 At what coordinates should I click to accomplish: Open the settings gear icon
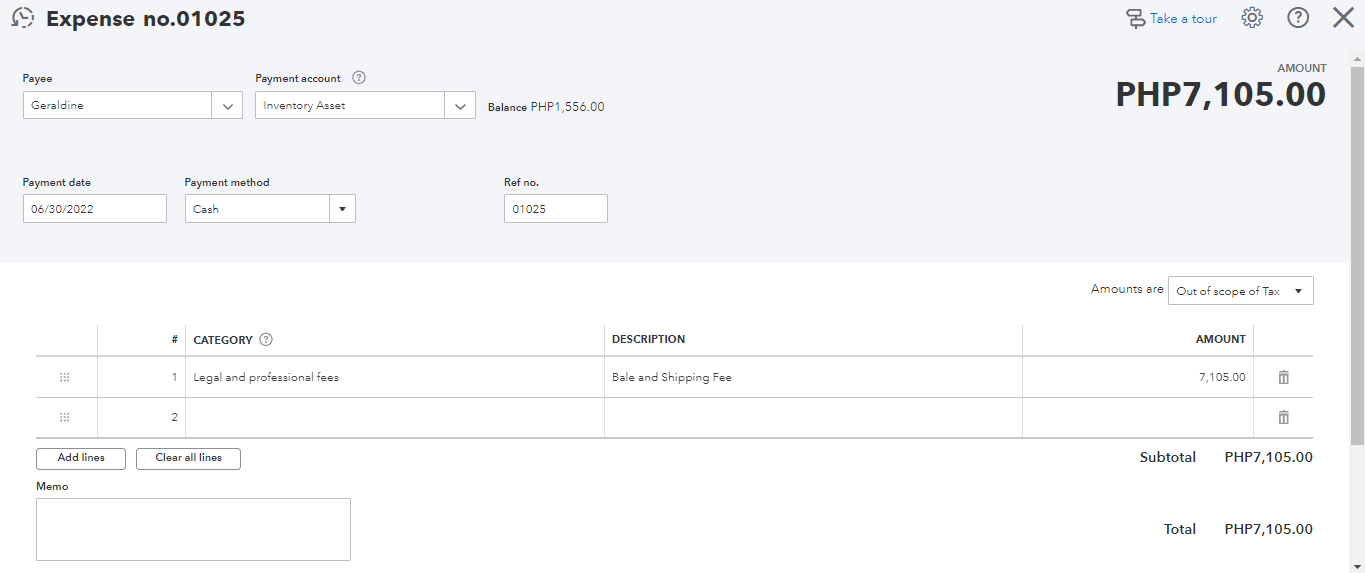(1252, 18)
